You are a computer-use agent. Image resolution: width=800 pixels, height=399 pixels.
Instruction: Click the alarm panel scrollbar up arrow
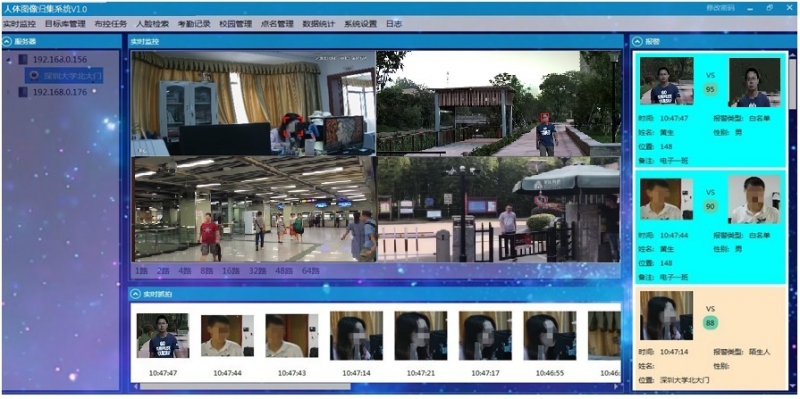click(x=792, y=55)
